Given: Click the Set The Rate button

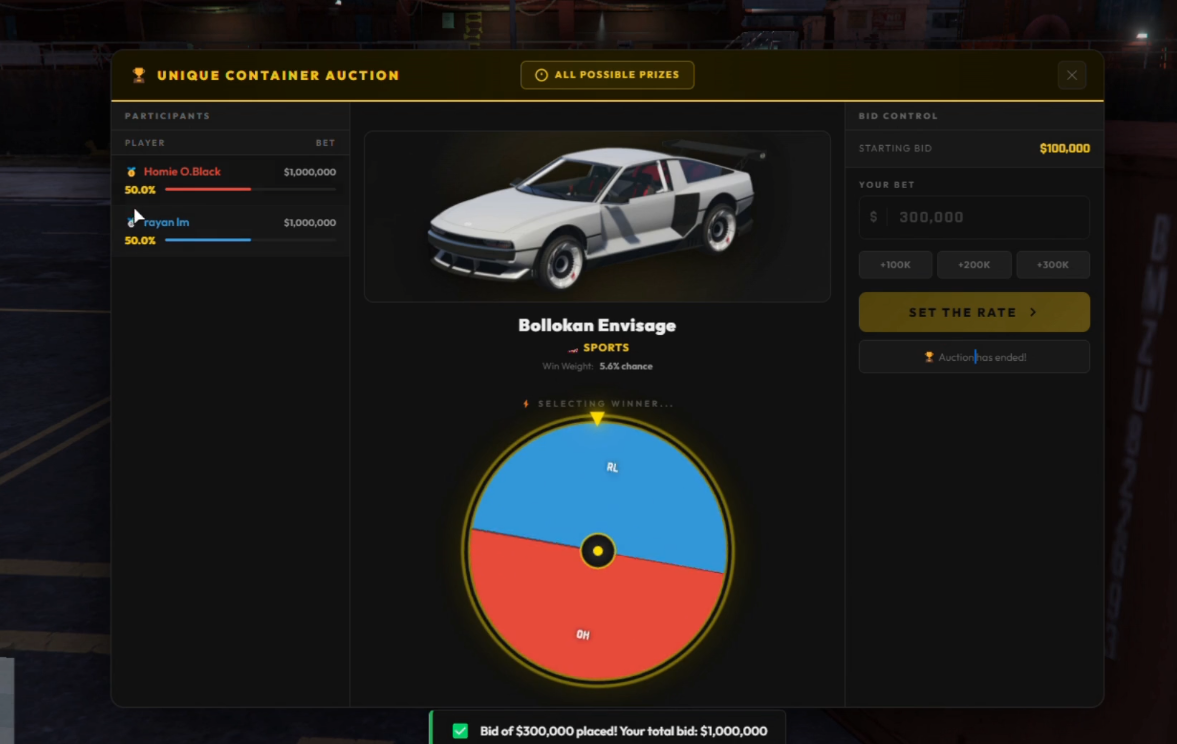Looking at the screenshot, I should [974, 312].
